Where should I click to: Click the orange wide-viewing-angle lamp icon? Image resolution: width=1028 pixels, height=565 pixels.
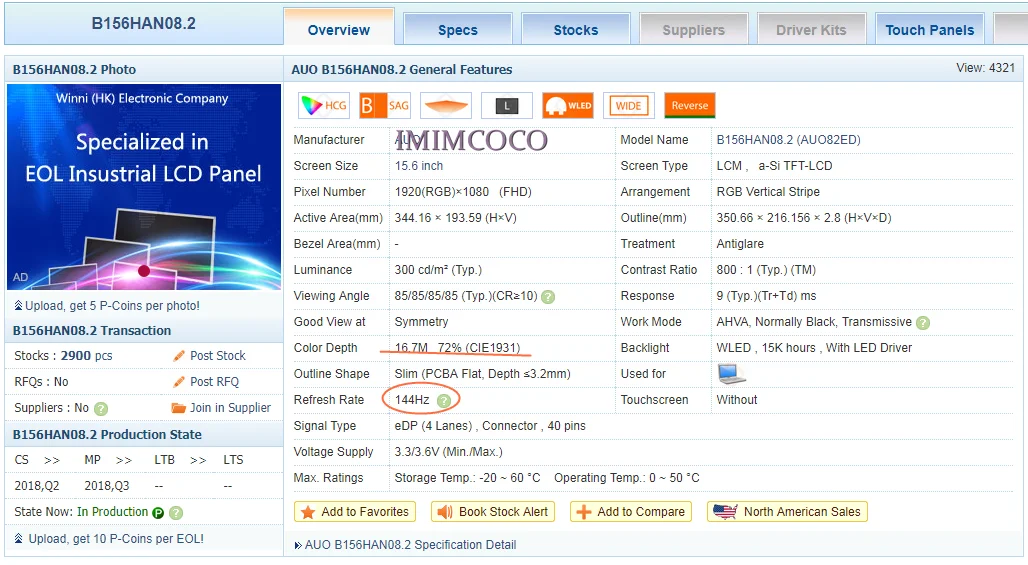tap(446, 106)
